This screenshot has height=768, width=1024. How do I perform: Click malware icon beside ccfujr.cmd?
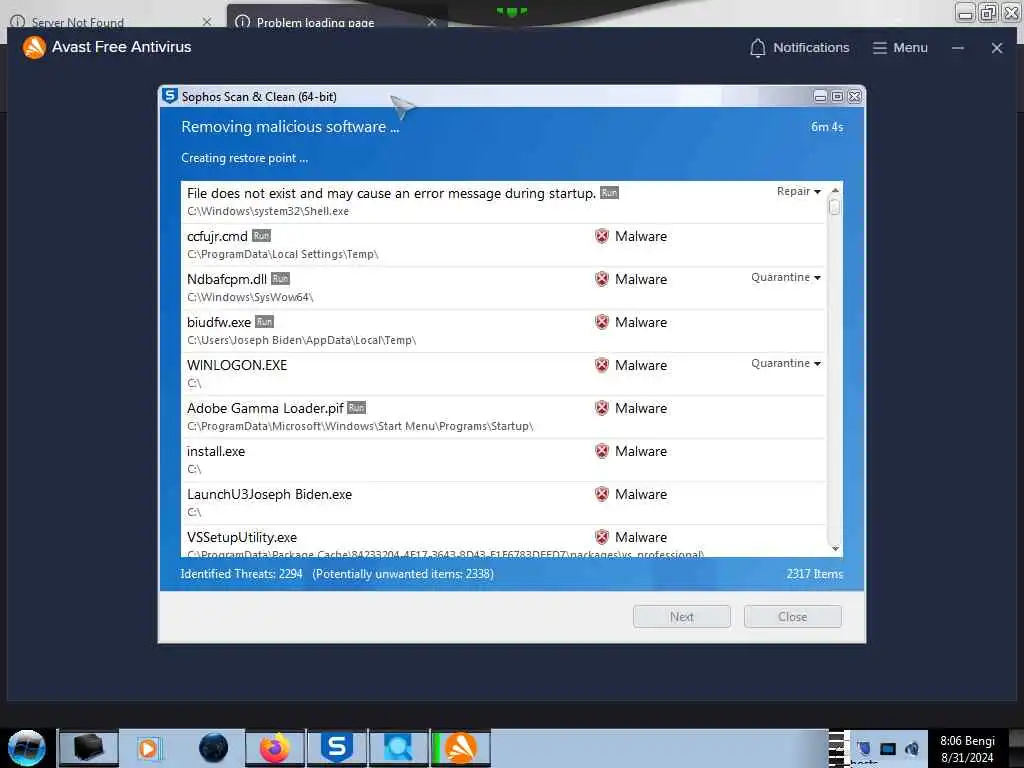point(602,236)
